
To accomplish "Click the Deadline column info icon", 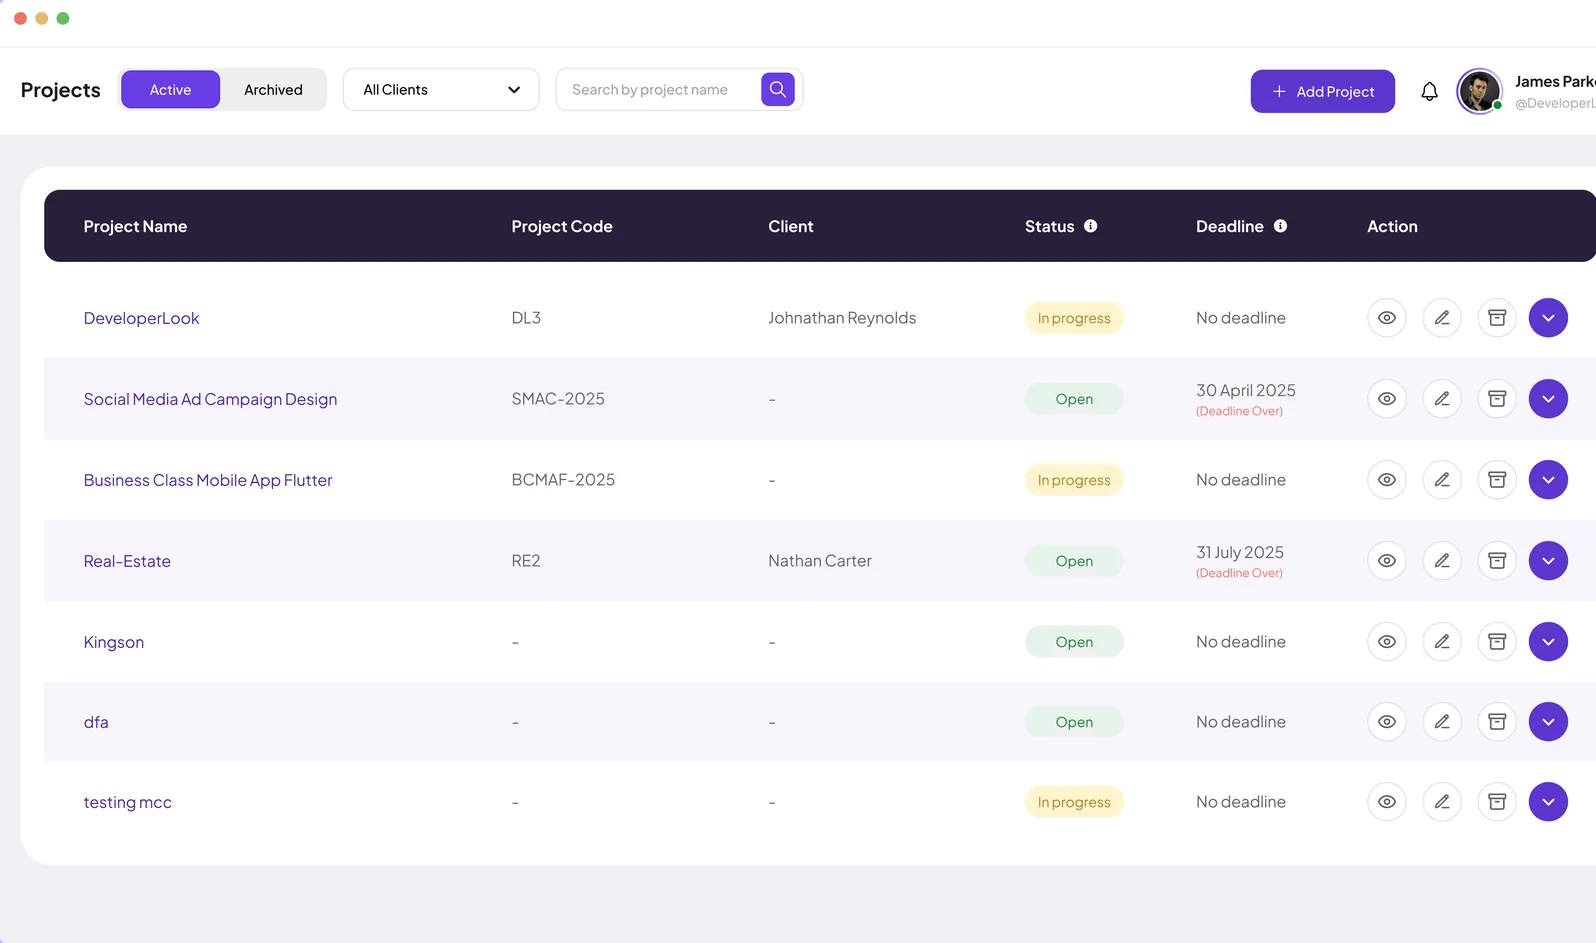I will 1280,226.
